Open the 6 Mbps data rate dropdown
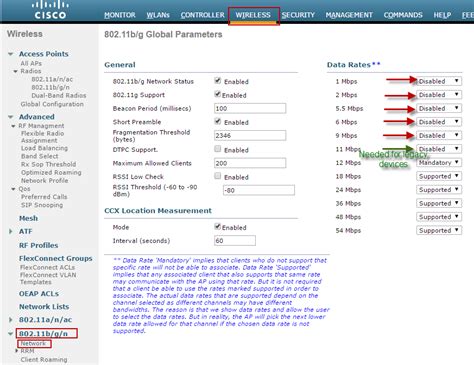Screen dimensions: 474x365 [x=439, y=122]
